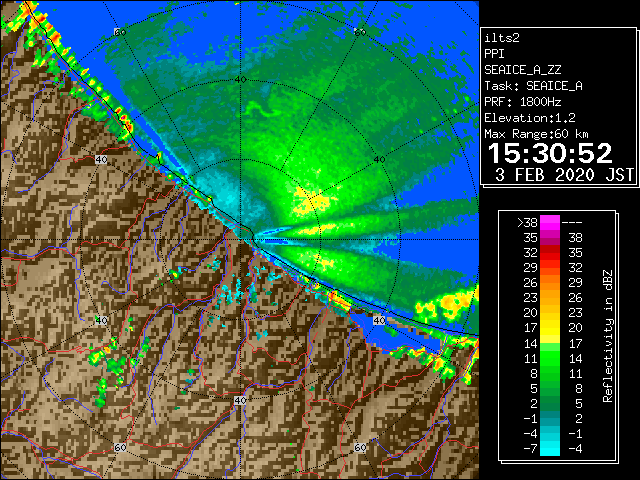Viewport: 640px width, 480px height.
Task: Select the "Elevation:1.2" line
Action: [x=529, y=118]
